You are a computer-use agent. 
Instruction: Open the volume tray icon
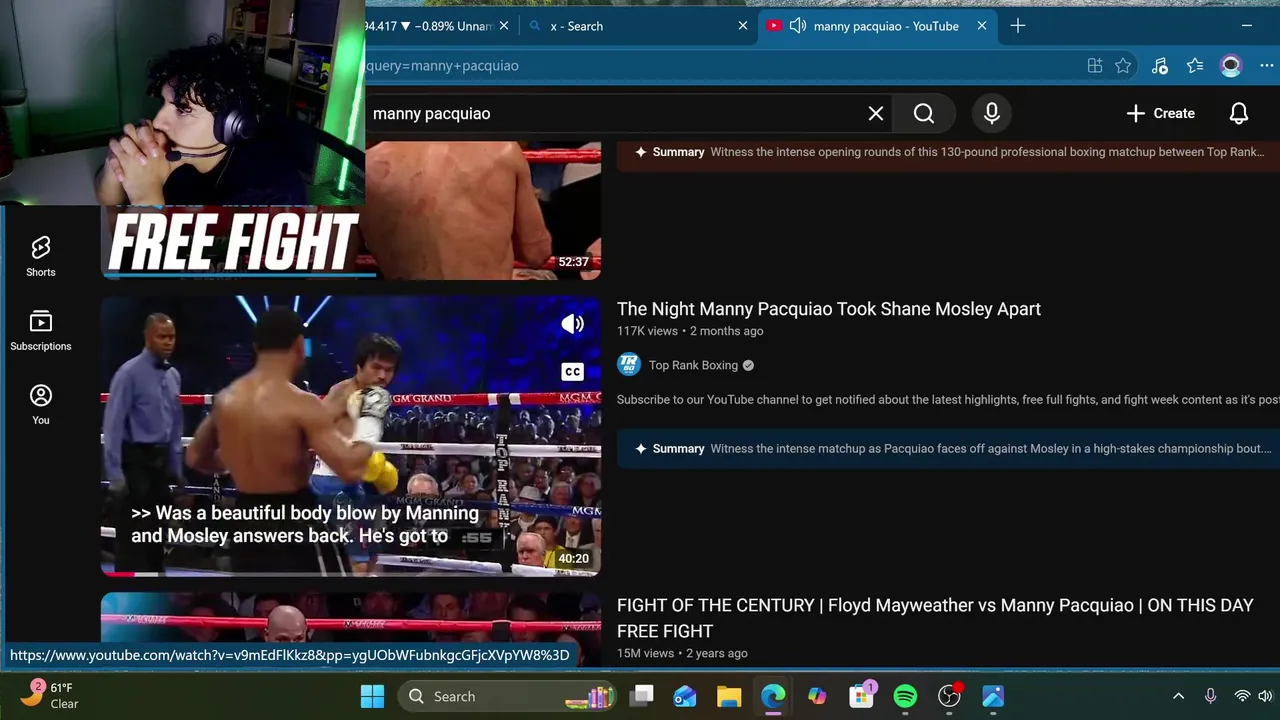coord(1265,697)
